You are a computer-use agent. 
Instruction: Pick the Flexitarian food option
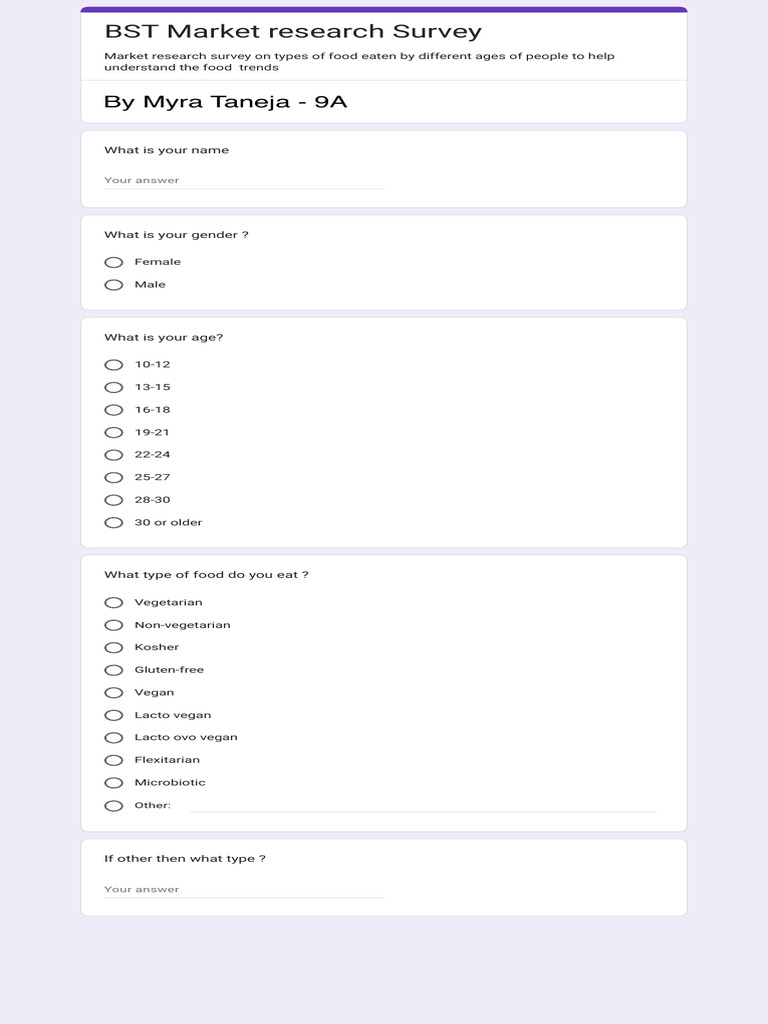(114, 760)
